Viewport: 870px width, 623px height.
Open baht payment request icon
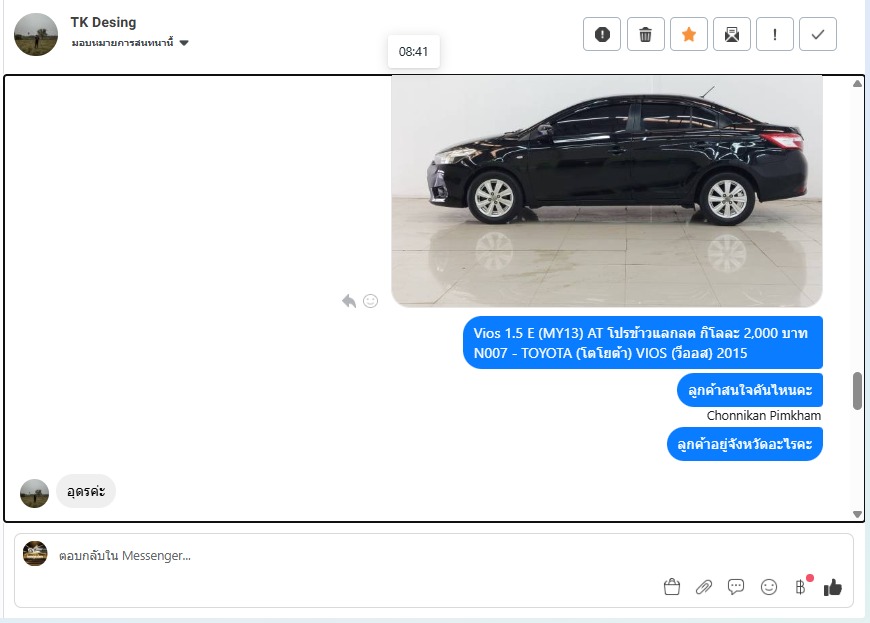[801, 587]
